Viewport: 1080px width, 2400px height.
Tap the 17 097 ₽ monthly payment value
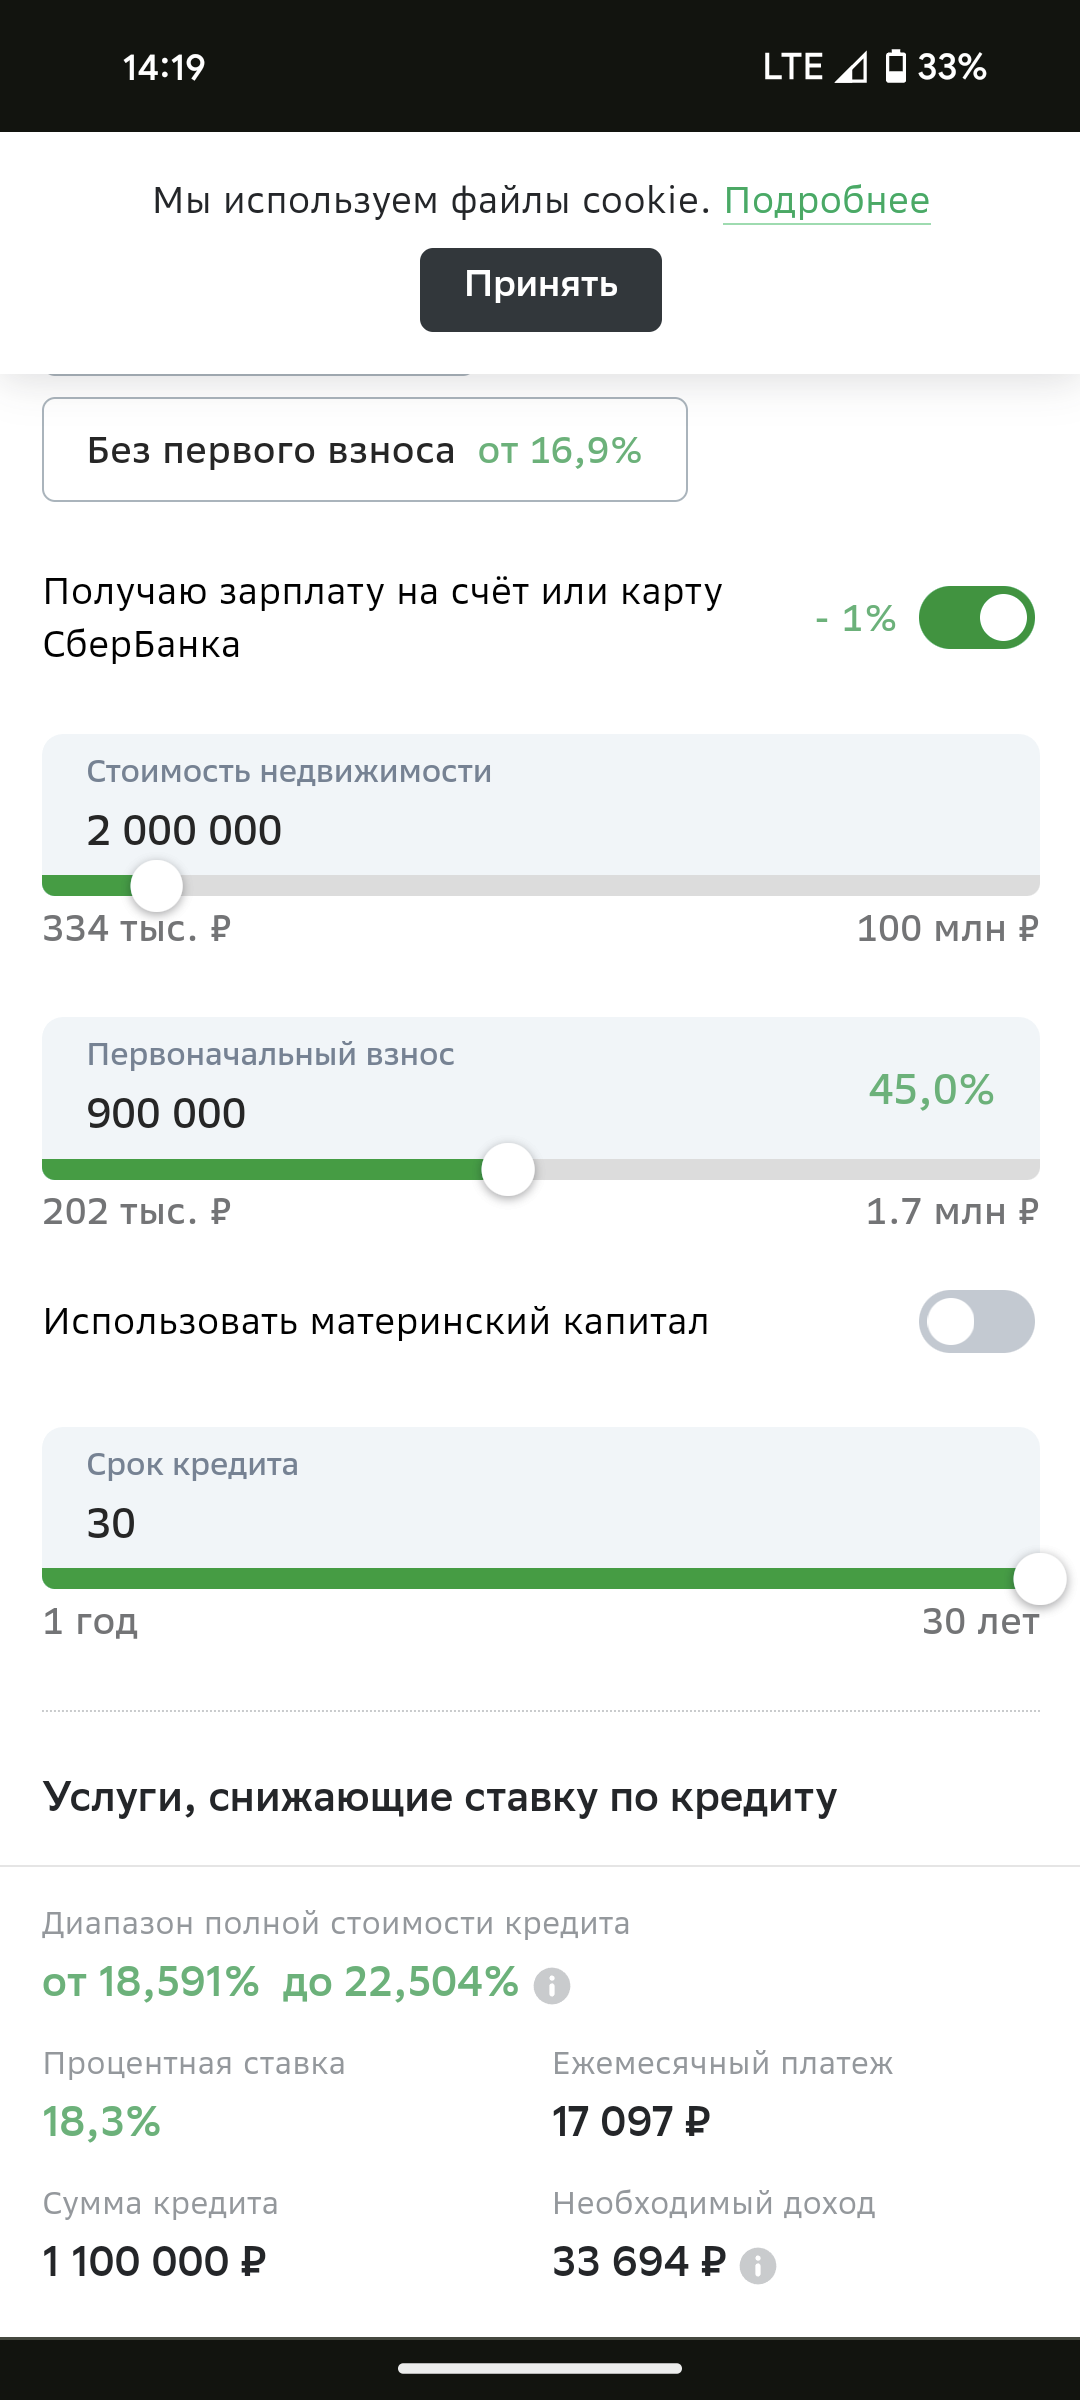[631, 2121]
